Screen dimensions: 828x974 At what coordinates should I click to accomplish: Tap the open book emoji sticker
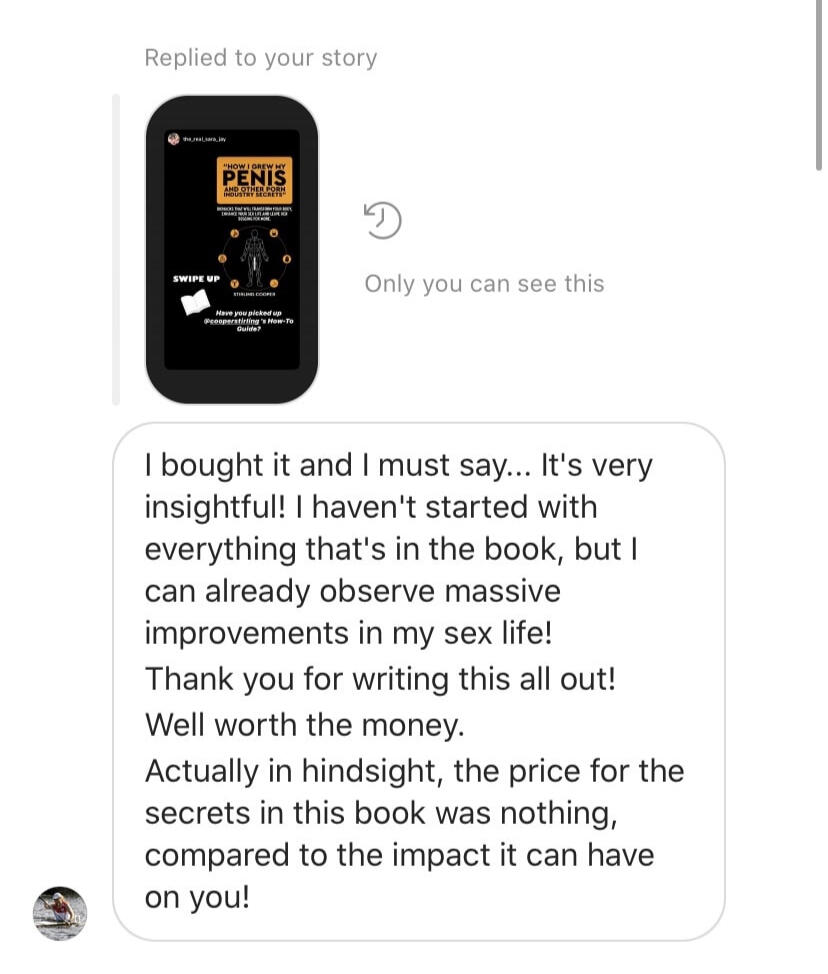196,302
